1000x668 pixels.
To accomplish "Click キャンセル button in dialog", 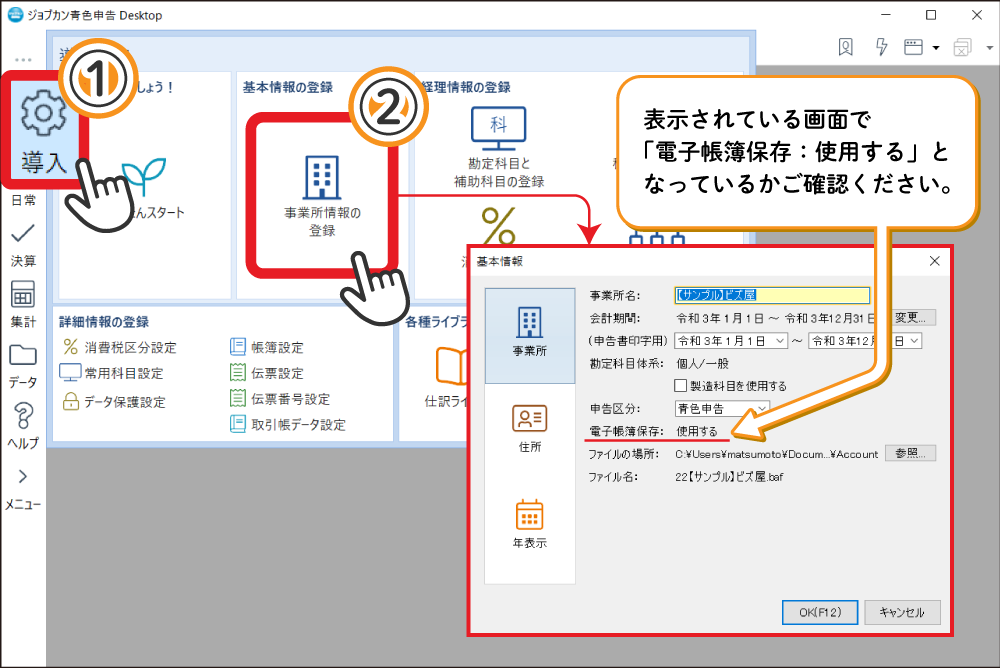I will point(902,612).
